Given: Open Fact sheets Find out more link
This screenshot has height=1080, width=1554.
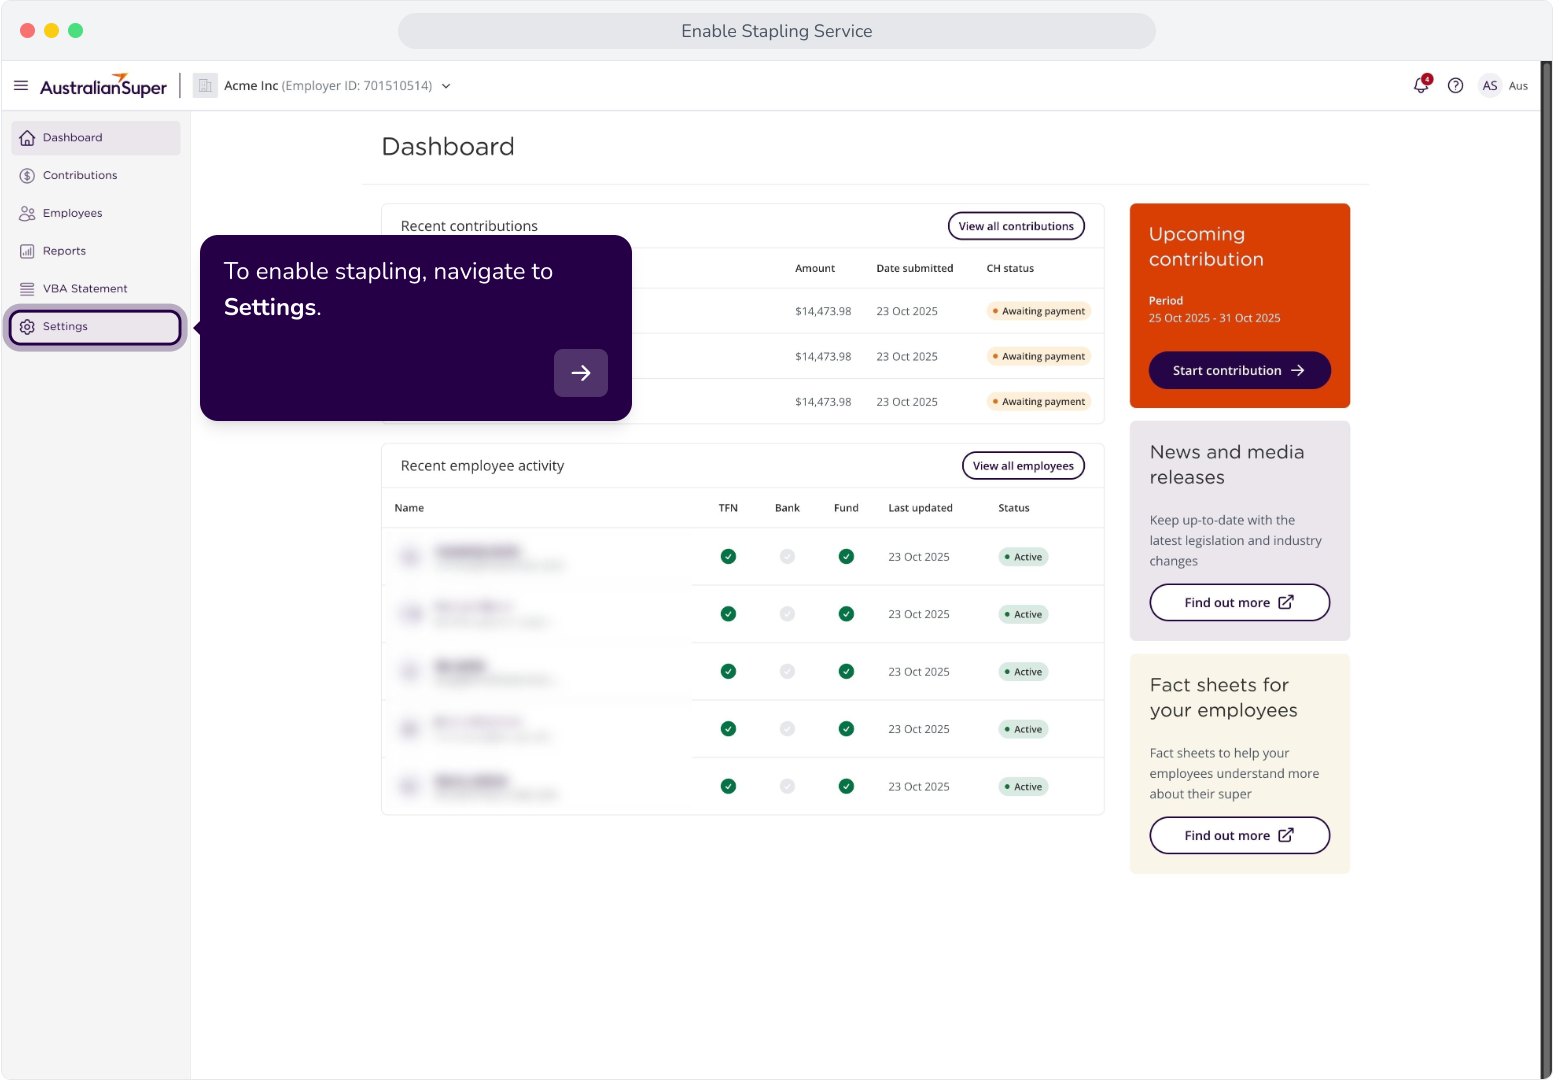Looking at the screenshot, I should click(1239, 836).
